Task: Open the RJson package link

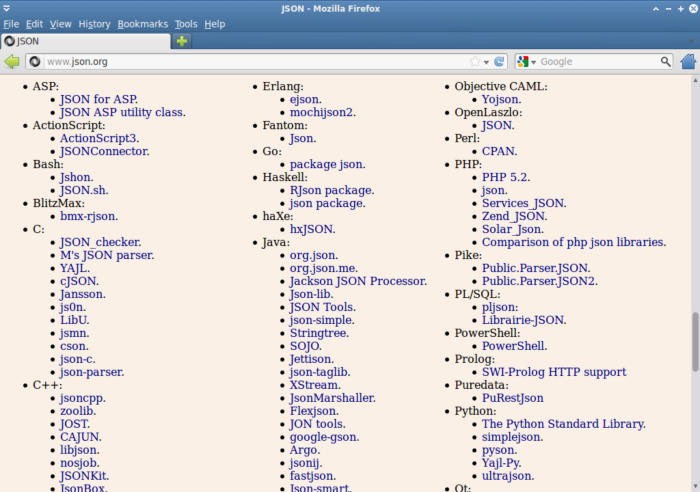Action: click(x=332, y=190)
